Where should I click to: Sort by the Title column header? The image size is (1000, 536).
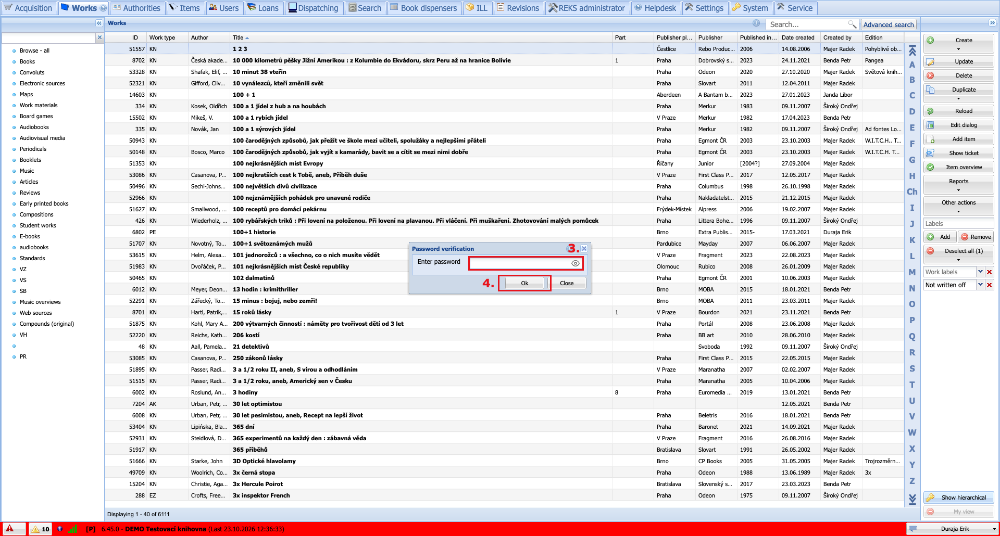421,38
